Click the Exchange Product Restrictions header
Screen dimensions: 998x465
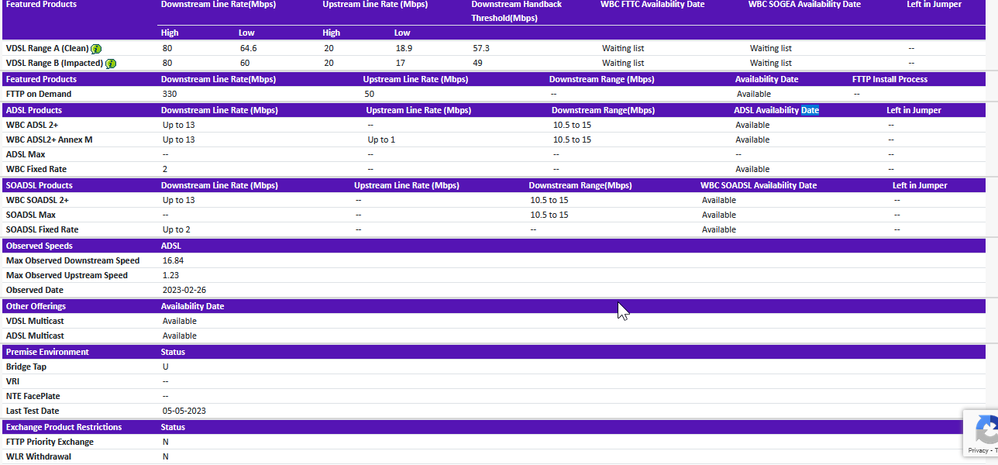coord(64,427)
